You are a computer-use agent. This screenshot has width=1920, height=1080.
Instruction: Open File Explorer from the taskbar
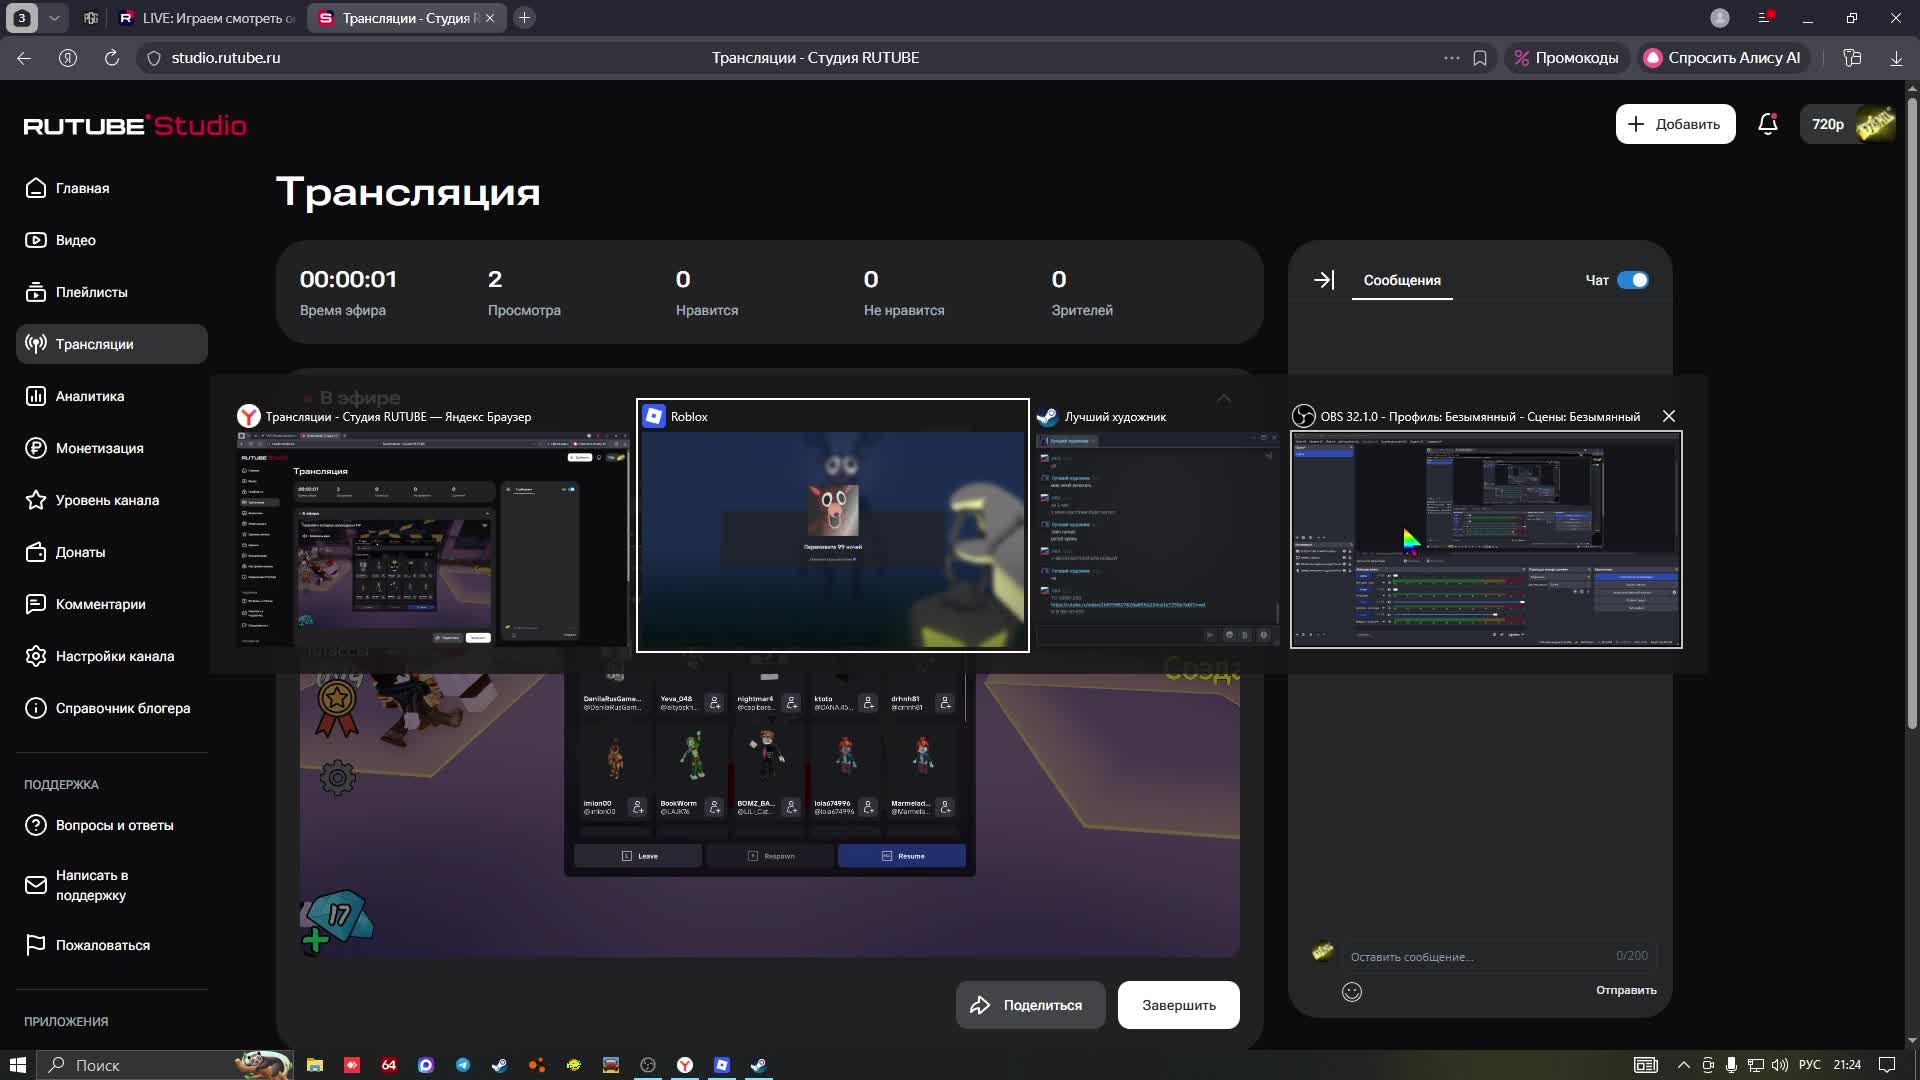coord(315,1065)
